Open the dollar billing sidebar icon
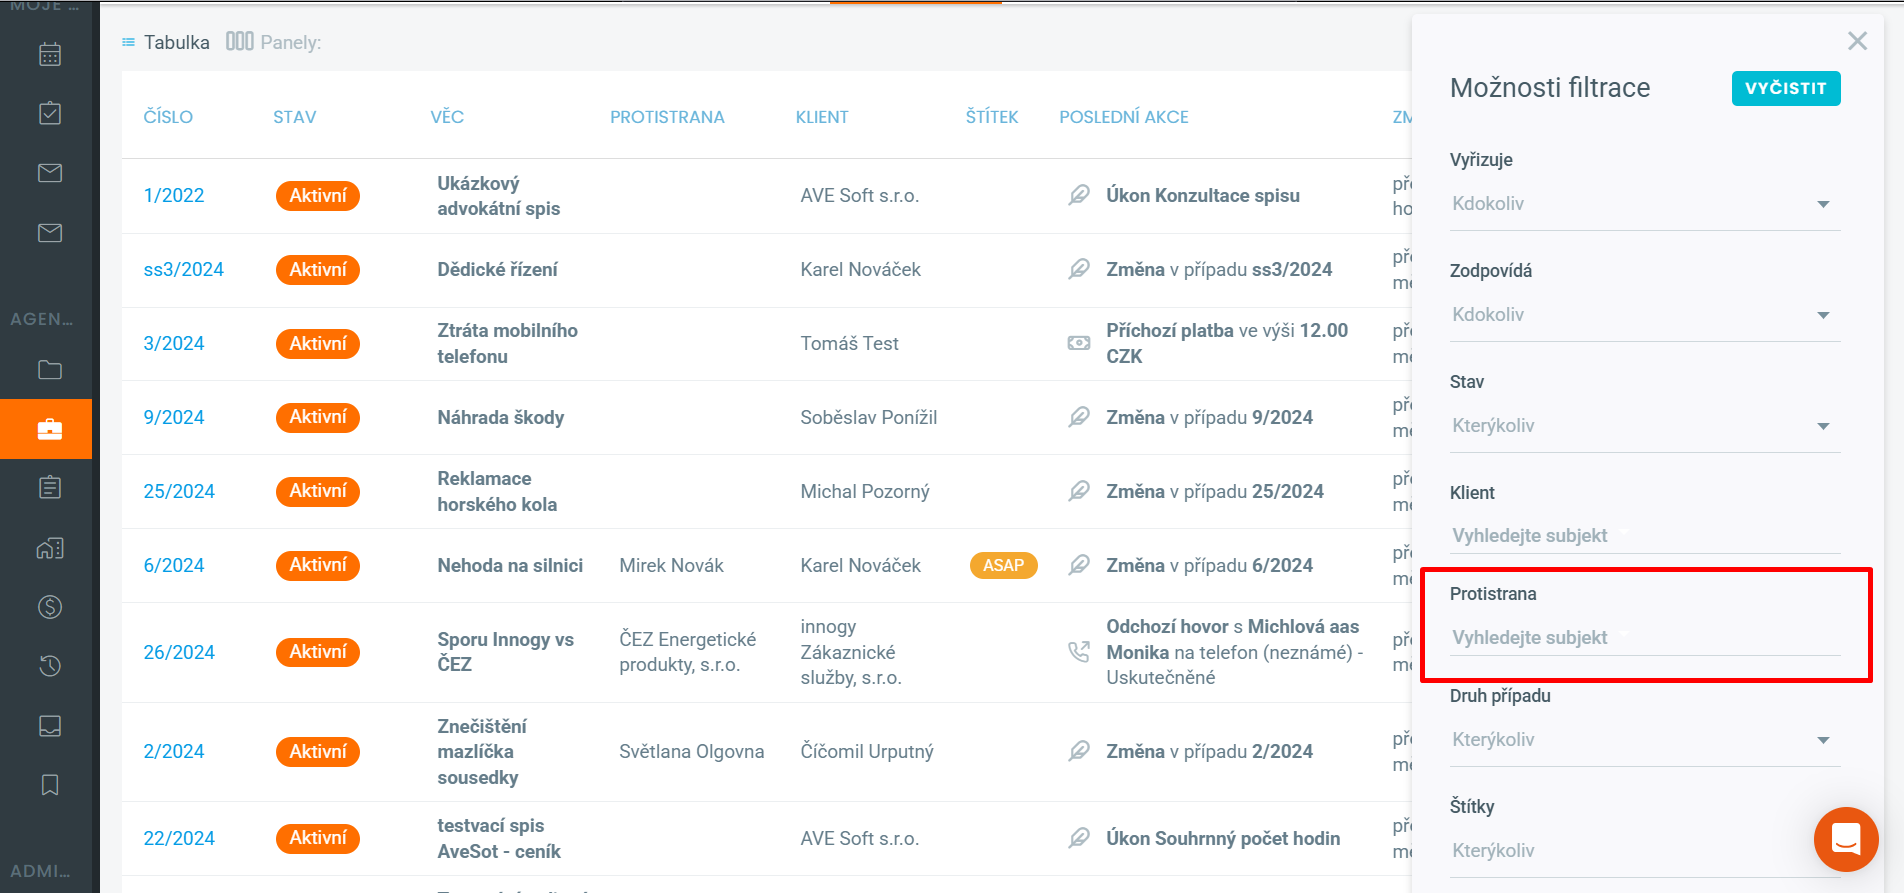Image resolution: width=1904 pixels, height=893 pixels. click(50, 607)
